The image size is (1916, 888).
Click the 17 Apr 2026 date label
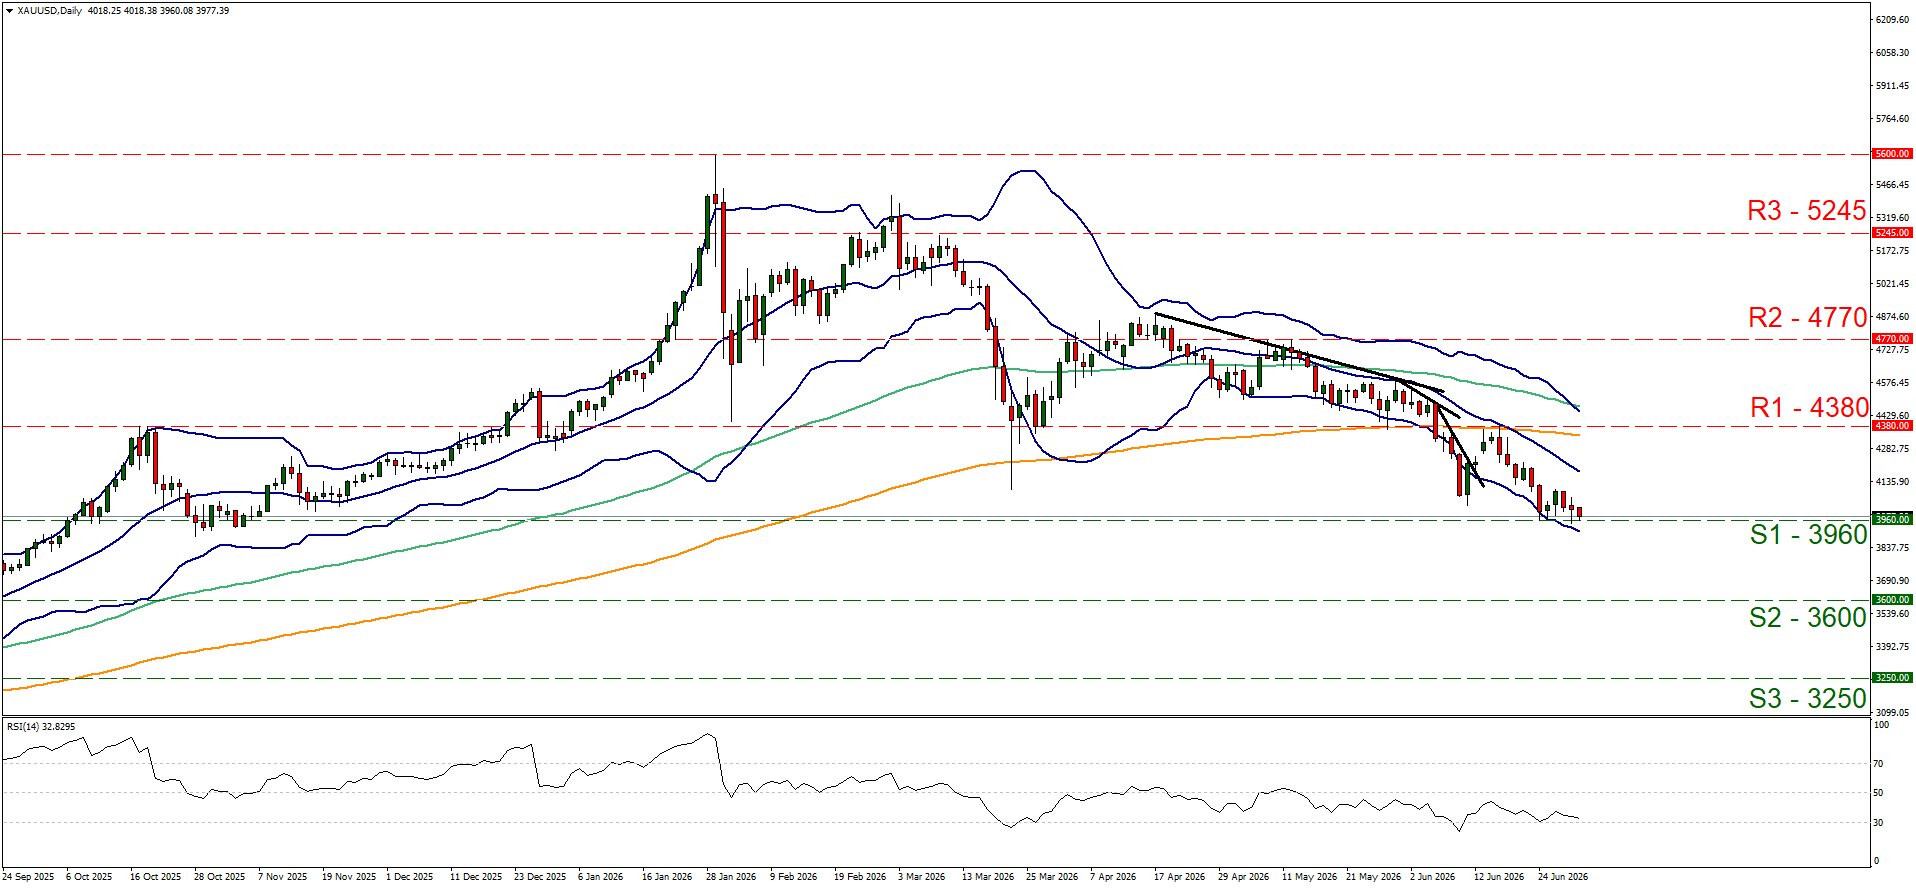(x=1179, y=877)
